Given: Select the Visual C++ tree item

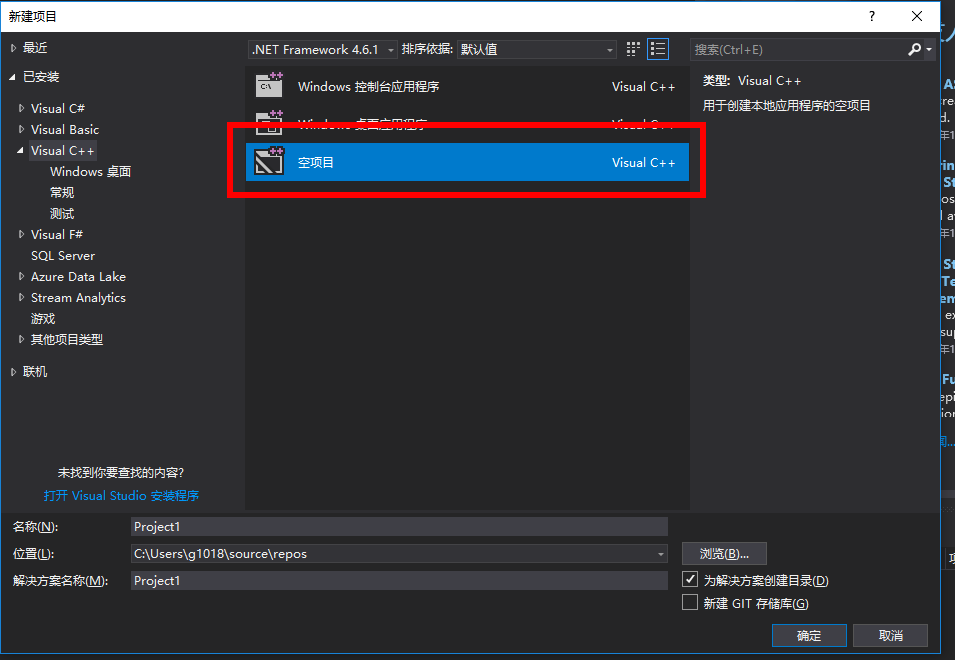Looking at the screenshot, I should 63,150.
